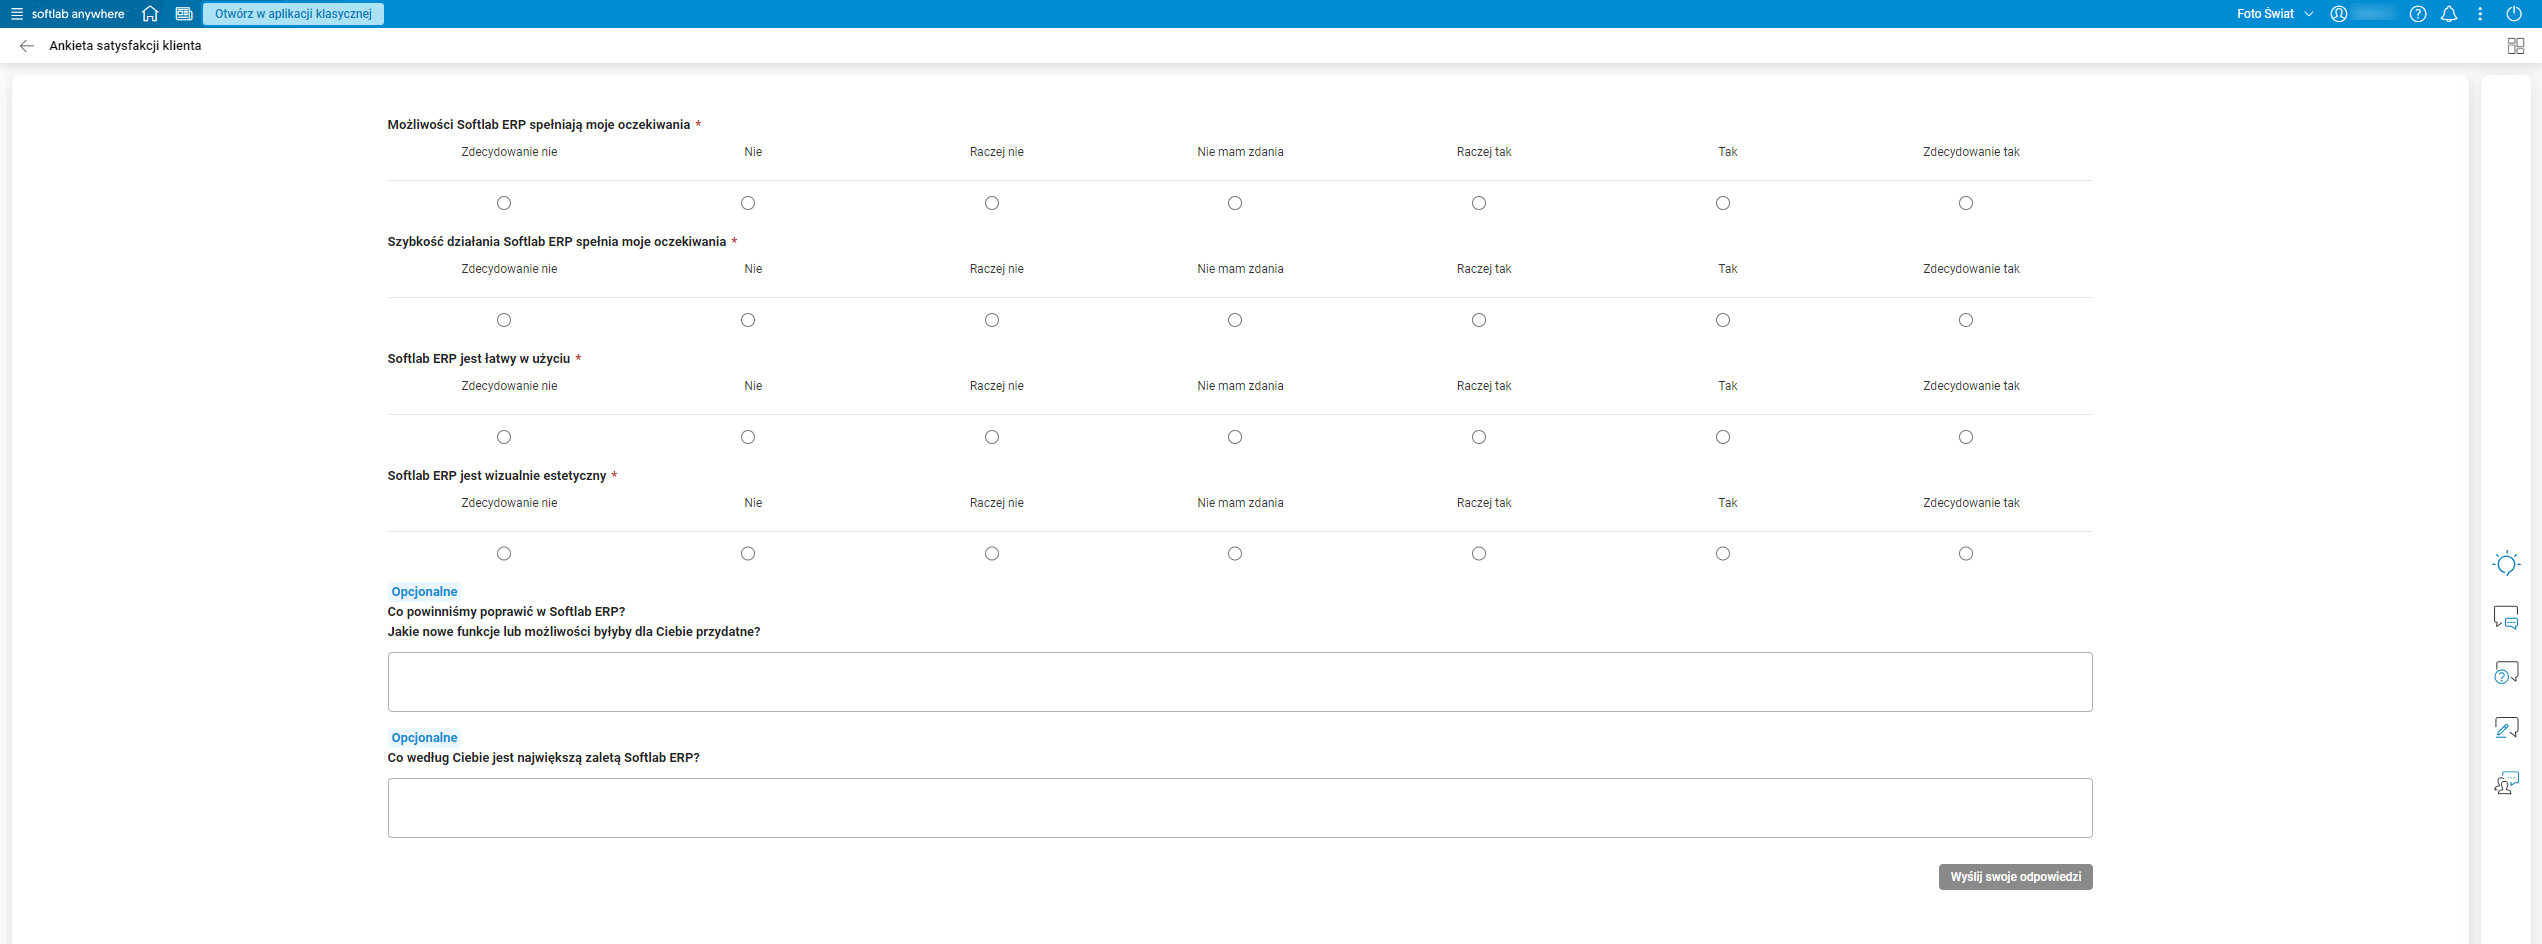This screenshot has width=2542, height=944.
Task: Select 'Raczej nie' for wizualnie estetyczny
Action: 992,554
